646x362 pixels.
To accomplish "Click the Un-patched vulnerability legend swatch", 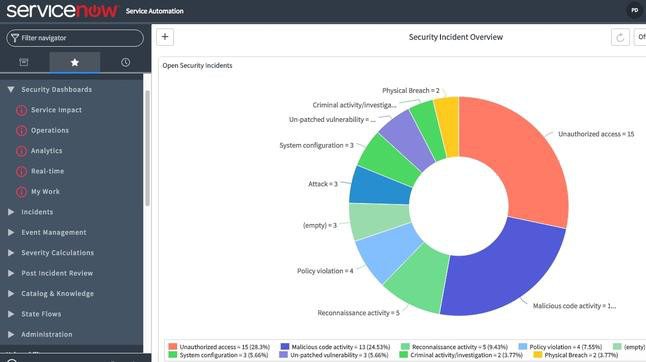I will click(x=283, y=355).
